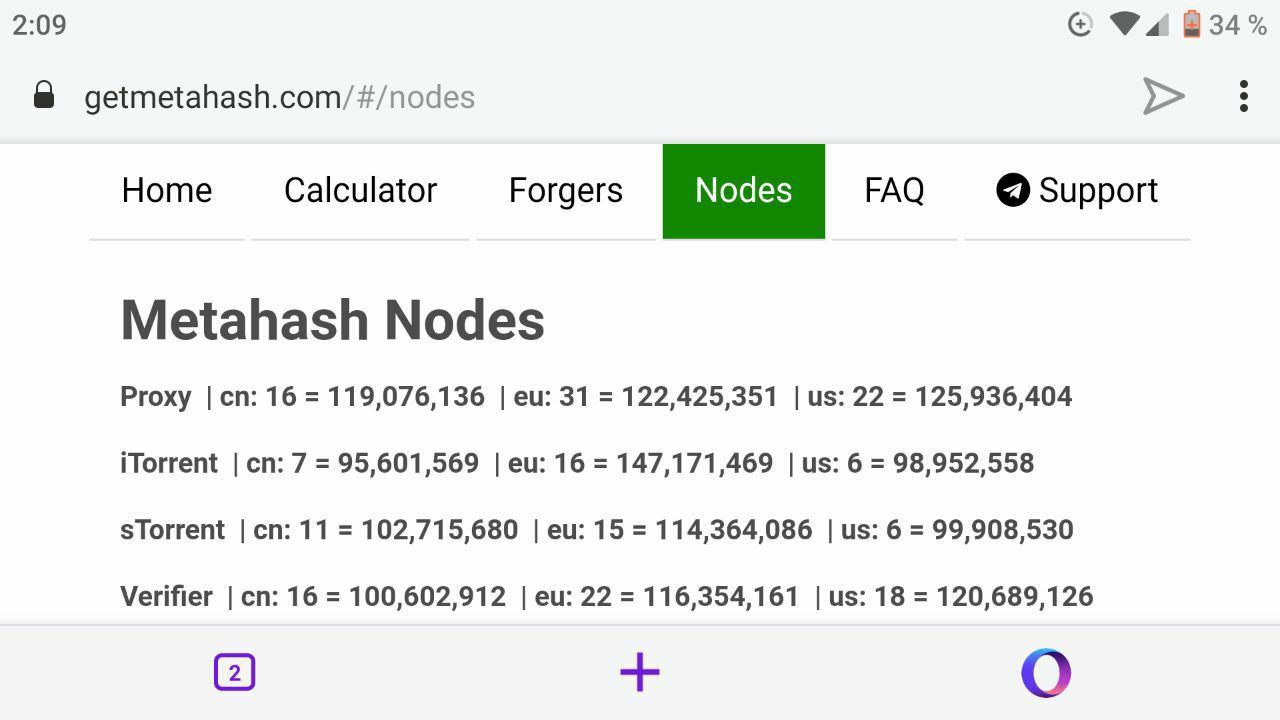Tap the sTorrent row label
The height and width of the screenshot is (720, 1280).
(172, 530)
